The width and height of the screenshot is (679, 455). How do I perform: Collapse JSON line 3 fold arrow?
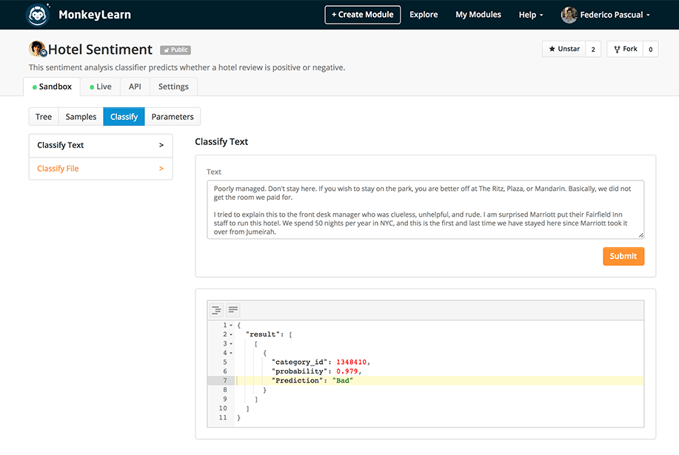pos(231,344)
